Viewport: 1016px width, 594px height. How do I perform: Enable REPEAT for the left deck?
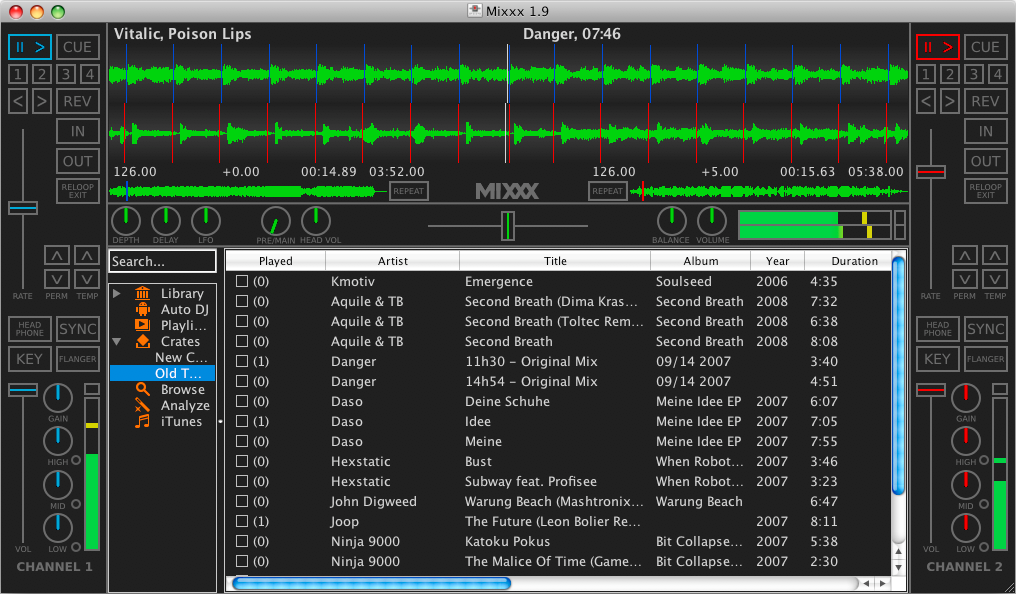408,191
